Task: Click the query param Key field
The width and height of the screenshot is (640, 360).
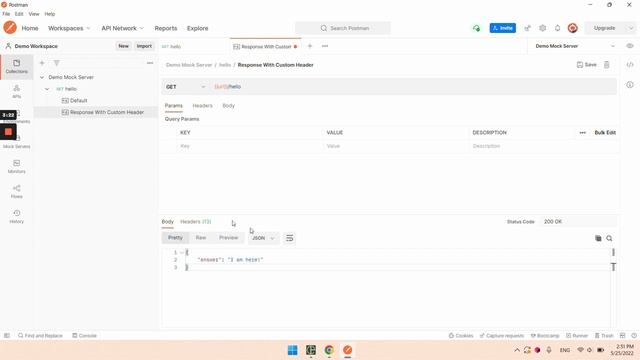Action: [249, 146]
